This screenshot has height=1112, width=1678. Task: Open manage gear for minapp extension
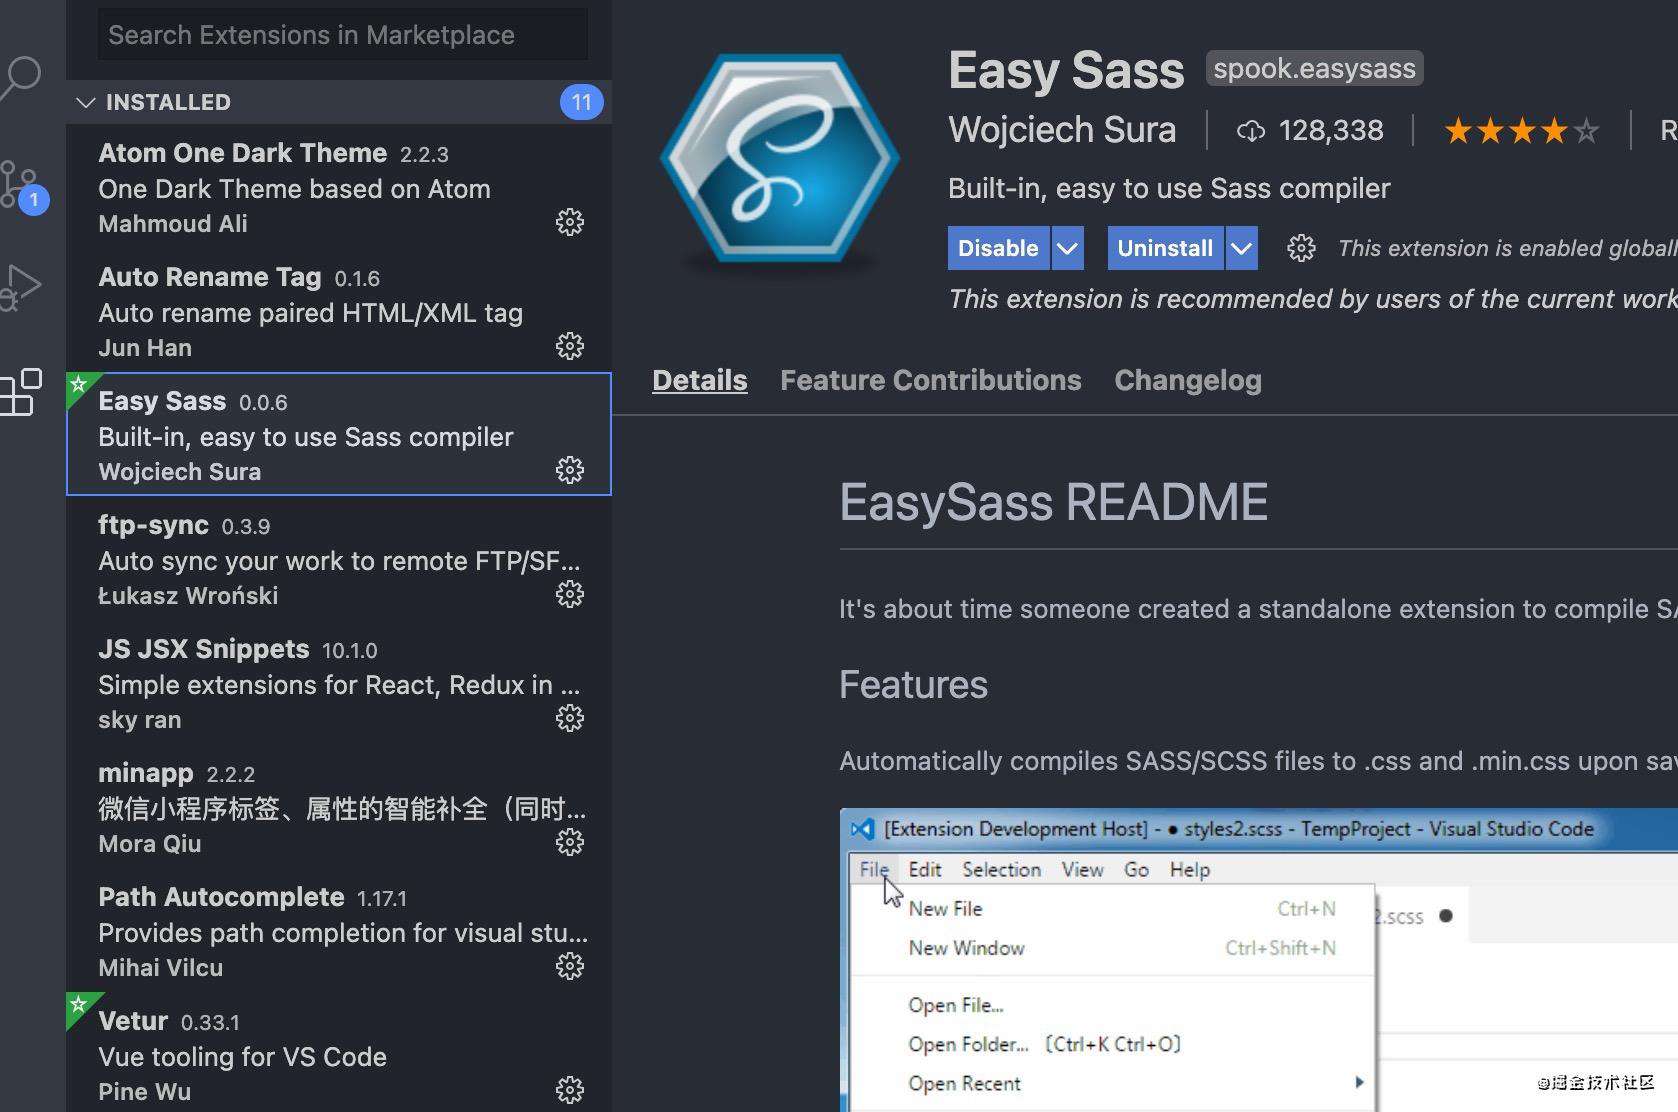coord(570,842)
